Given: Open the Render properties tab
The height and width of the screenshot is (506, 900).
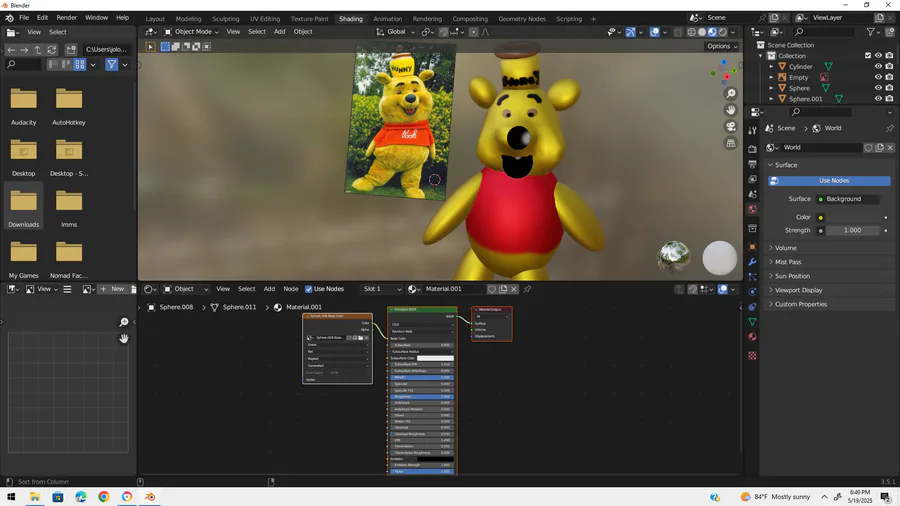Looking at the screenshot, I should click(x=752, y=149).
